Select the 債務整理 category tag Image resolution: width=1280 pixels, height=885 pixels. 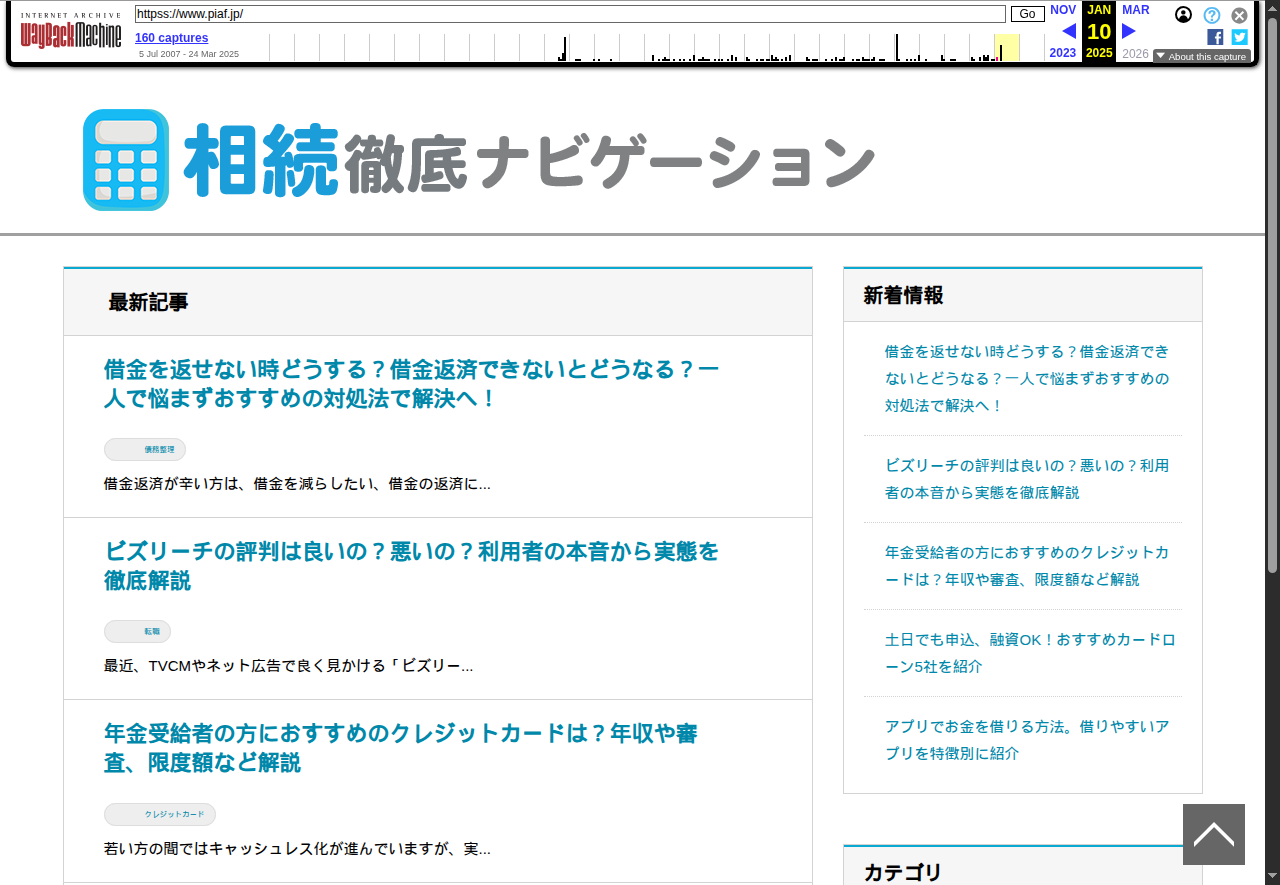click(x=145, y=450)
